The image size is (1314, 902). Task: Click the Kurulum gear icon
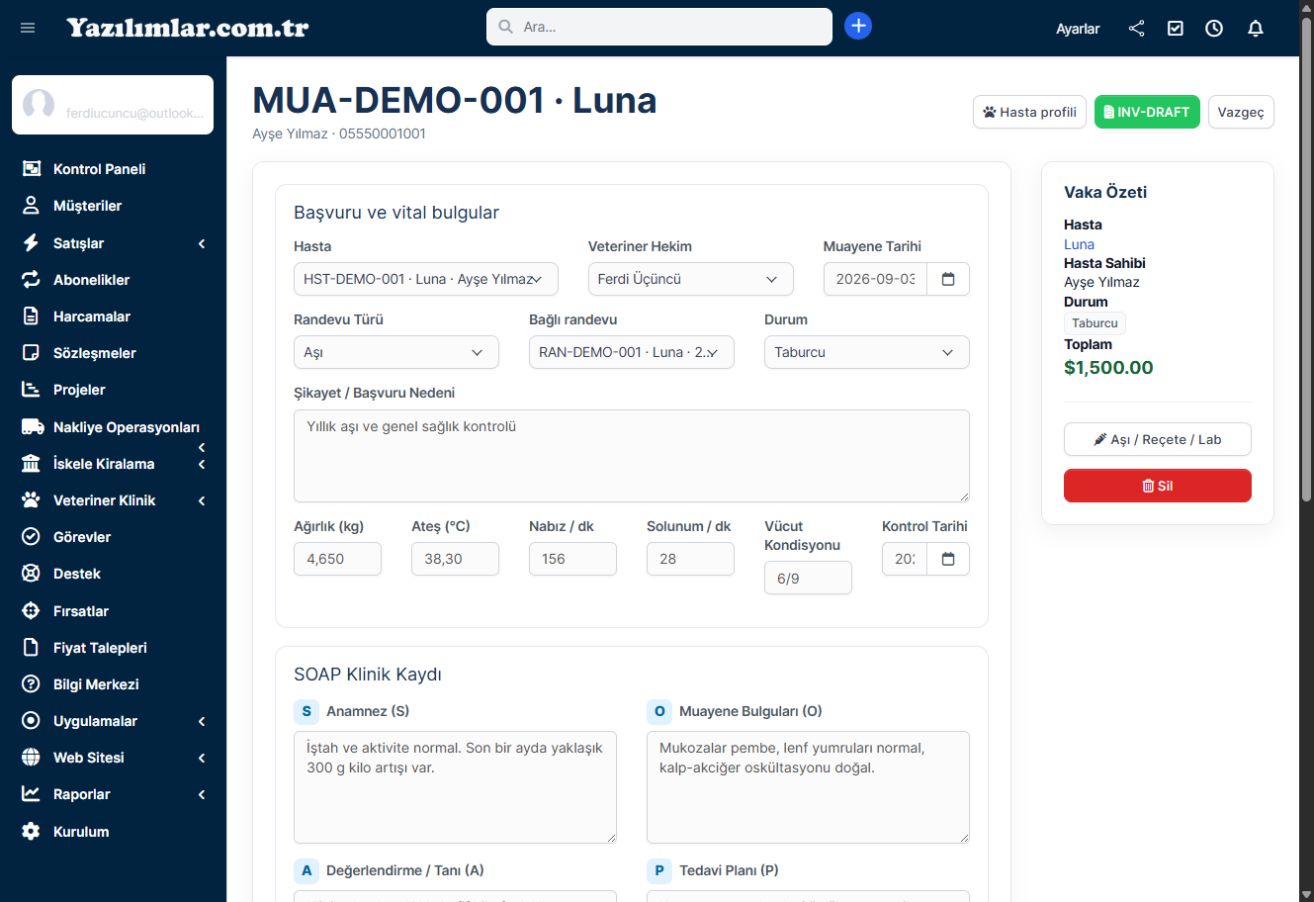click(x=31, y=831)
